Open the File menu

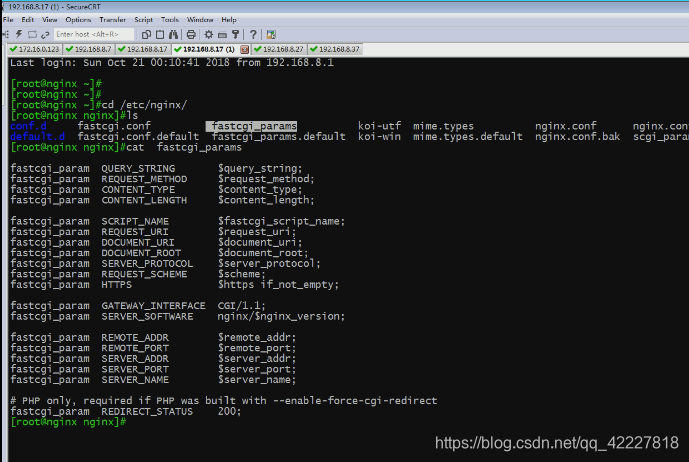click(x=8, y=20)
